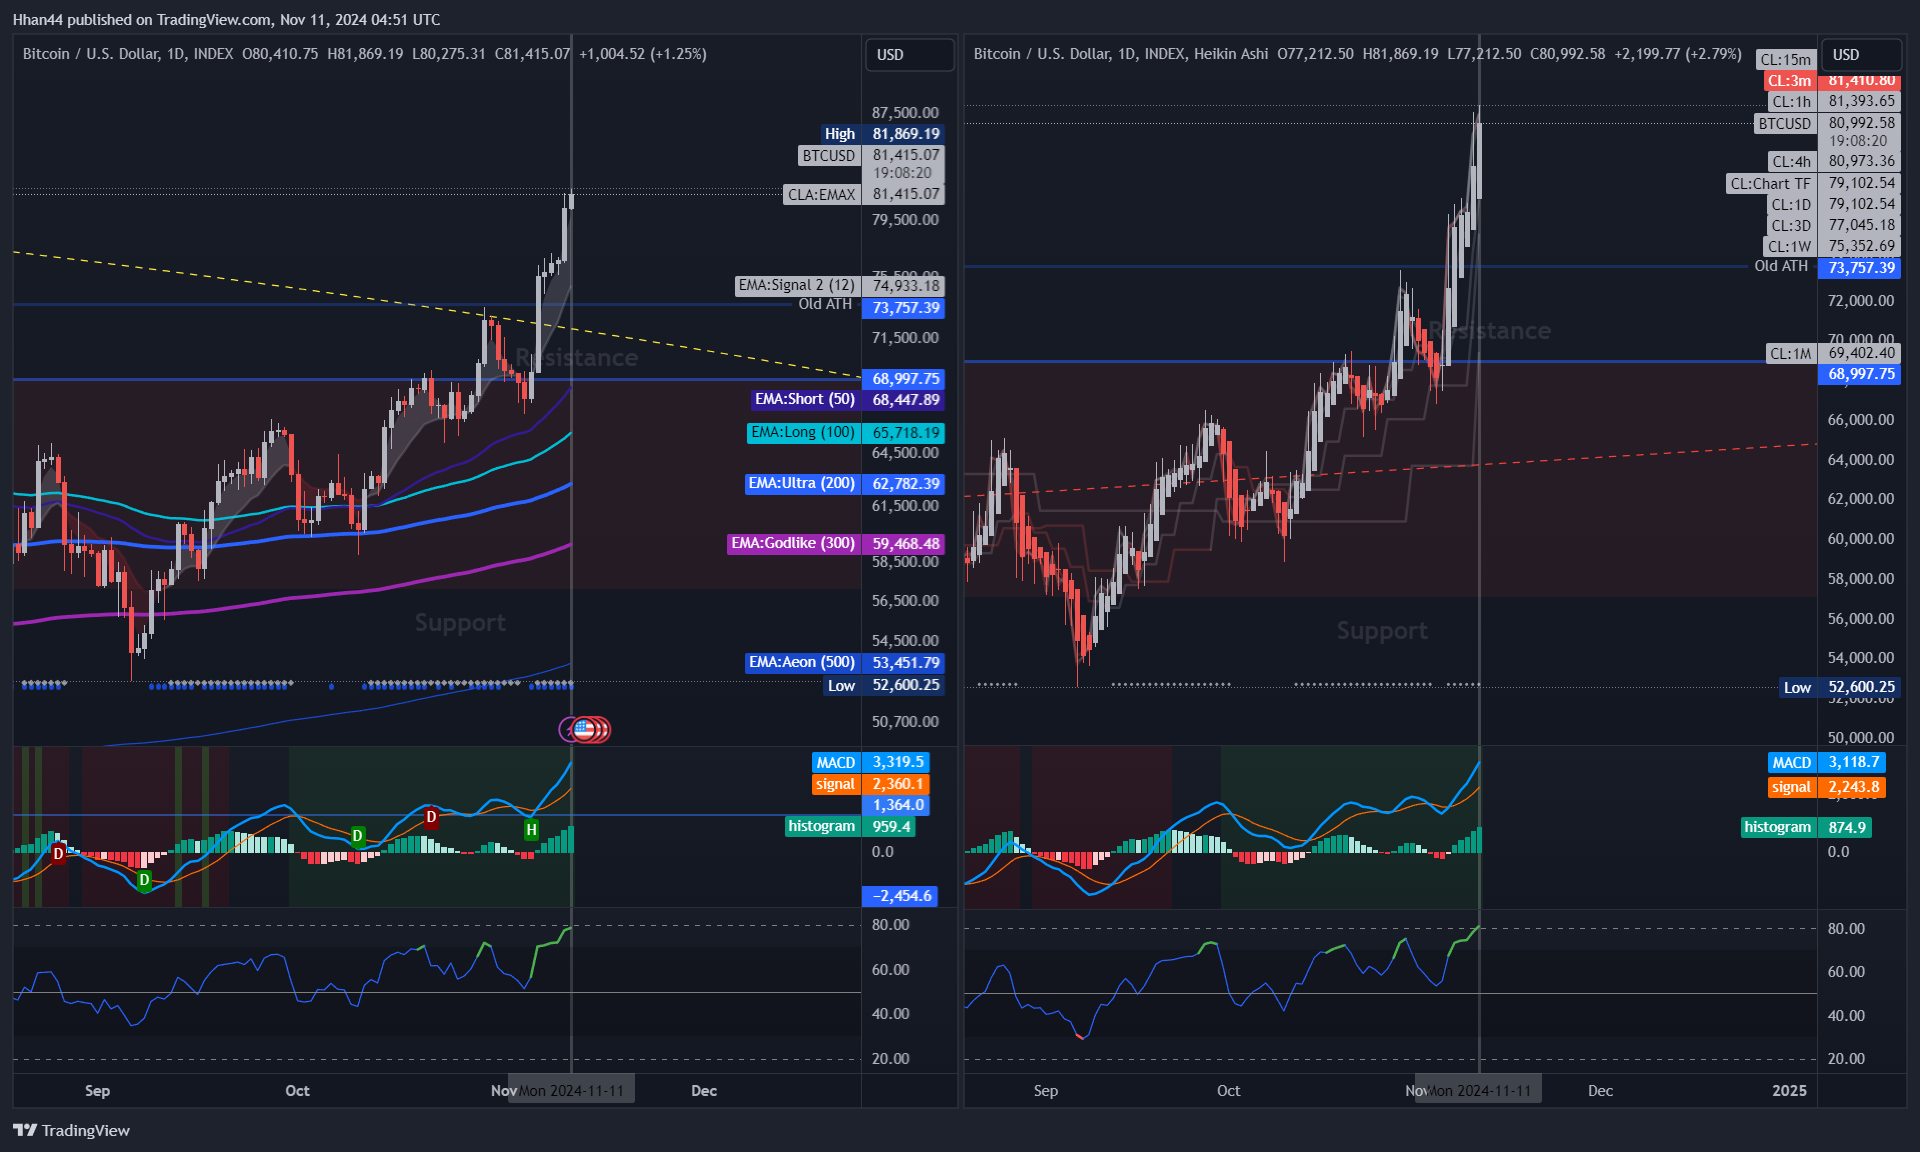Click the EMA:Signal 2 (12) label
The image size is (1920, 1152).
(797, 285)
